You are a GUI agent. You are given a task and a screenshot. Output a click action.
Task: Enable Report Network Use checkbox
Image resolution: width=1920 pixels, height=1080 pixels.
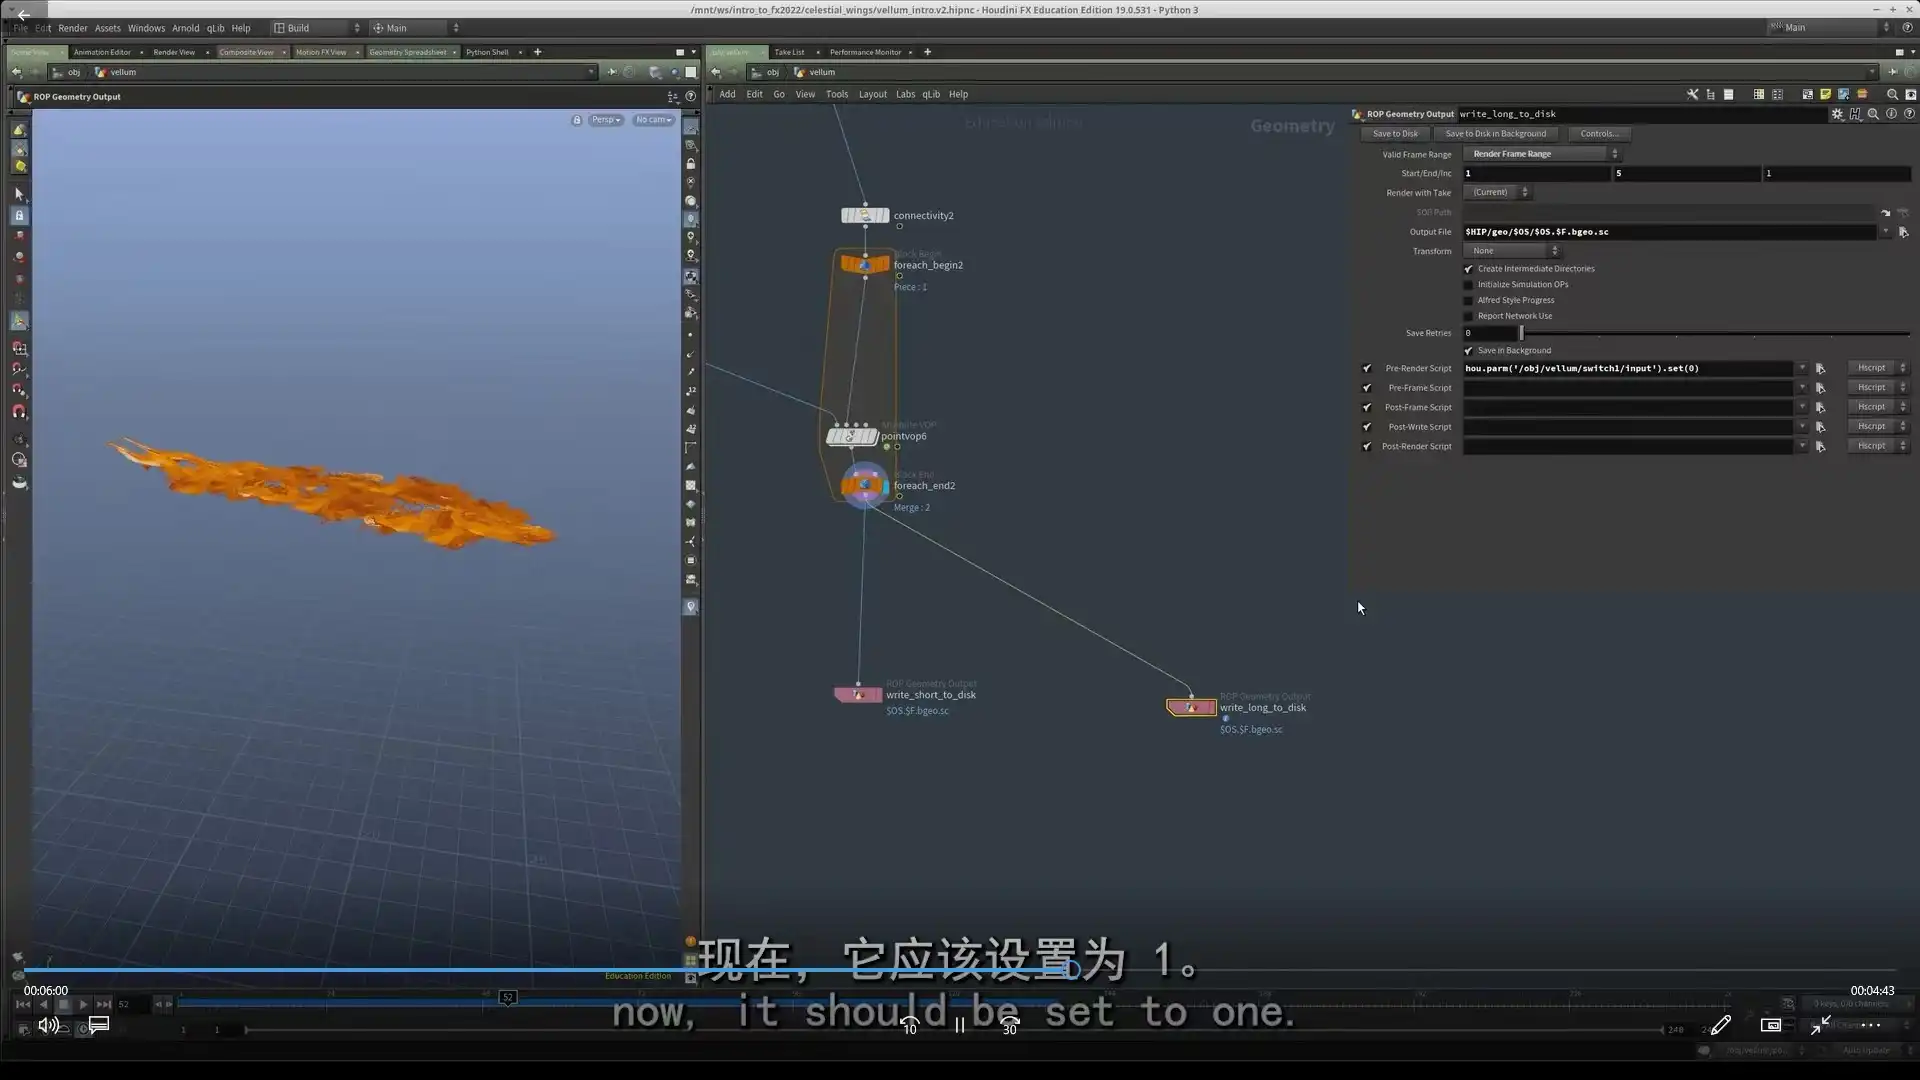coord(1469,317)
